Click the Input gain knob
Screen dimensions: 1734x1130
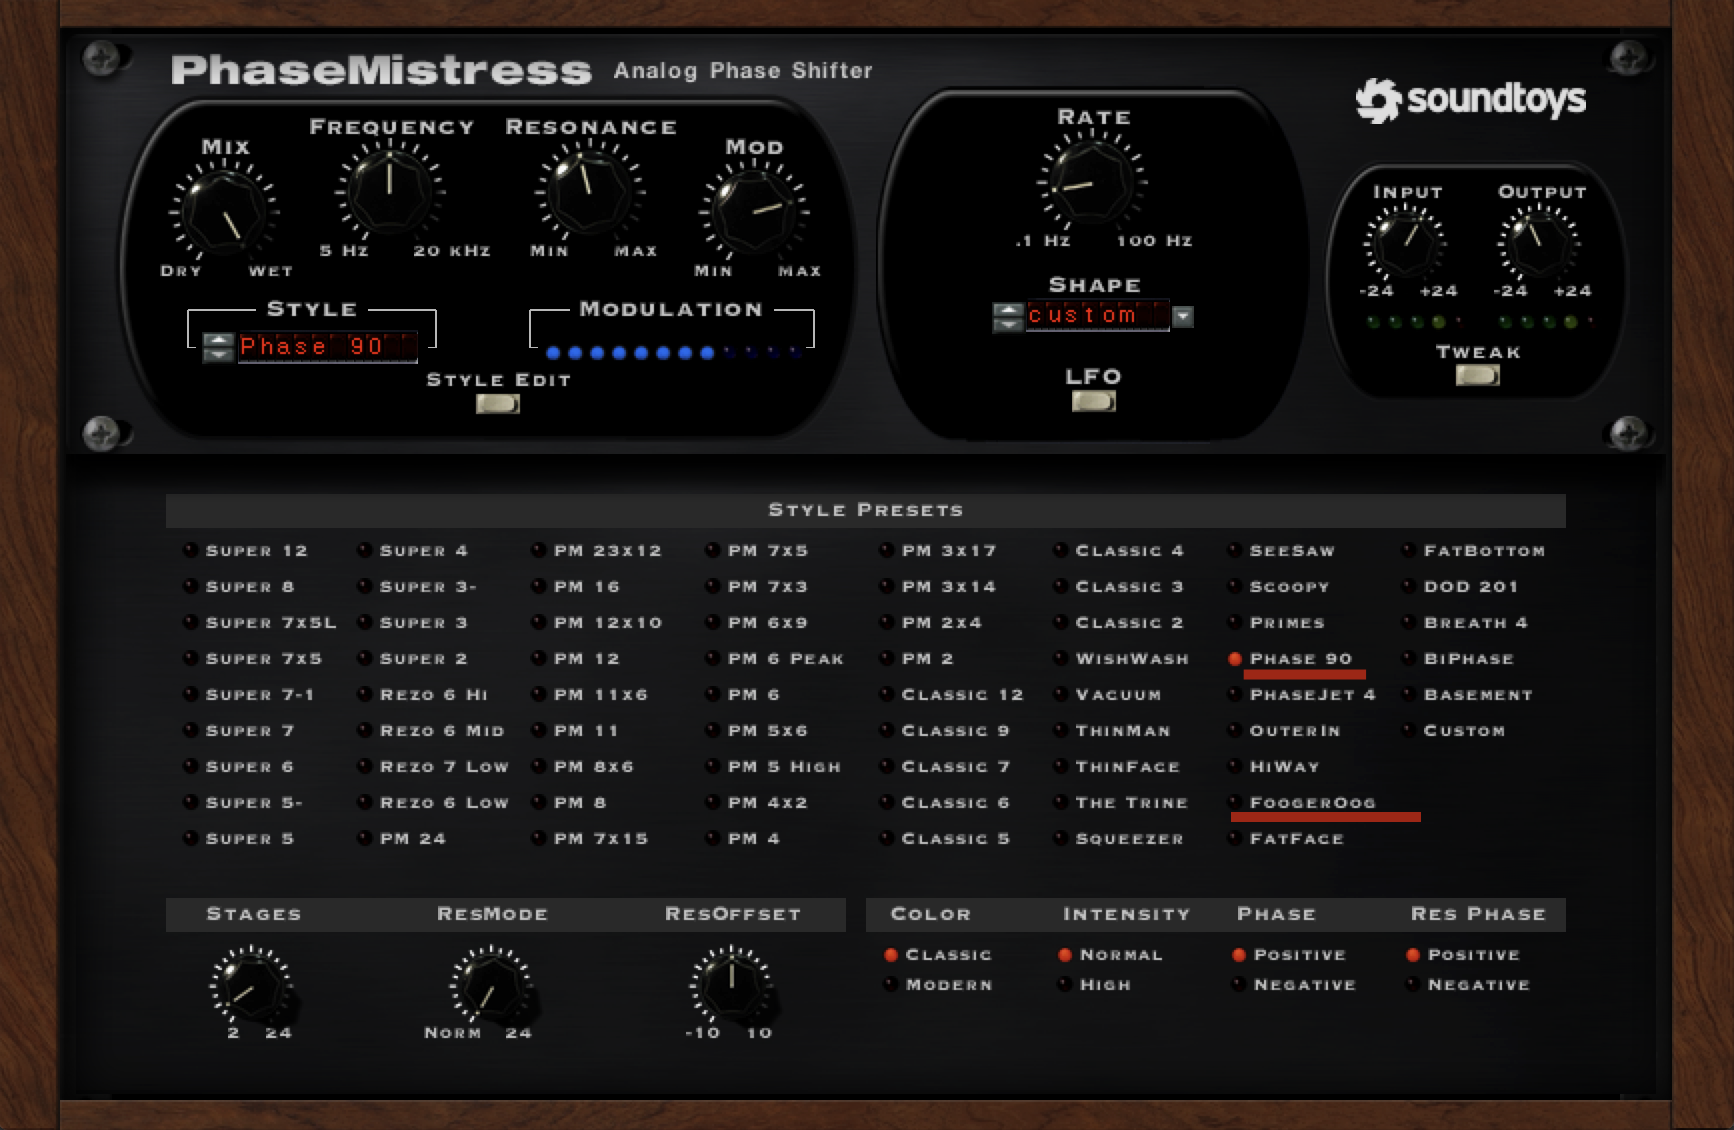pyautogui.click(x=1405, y=243)
